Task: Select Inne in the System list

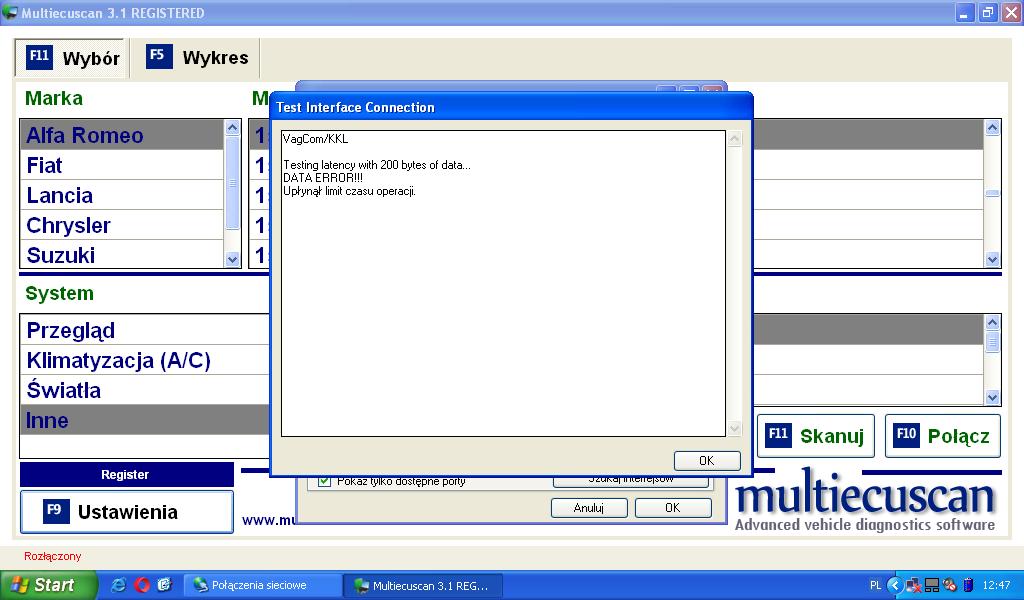Action: tap(145, 420)
